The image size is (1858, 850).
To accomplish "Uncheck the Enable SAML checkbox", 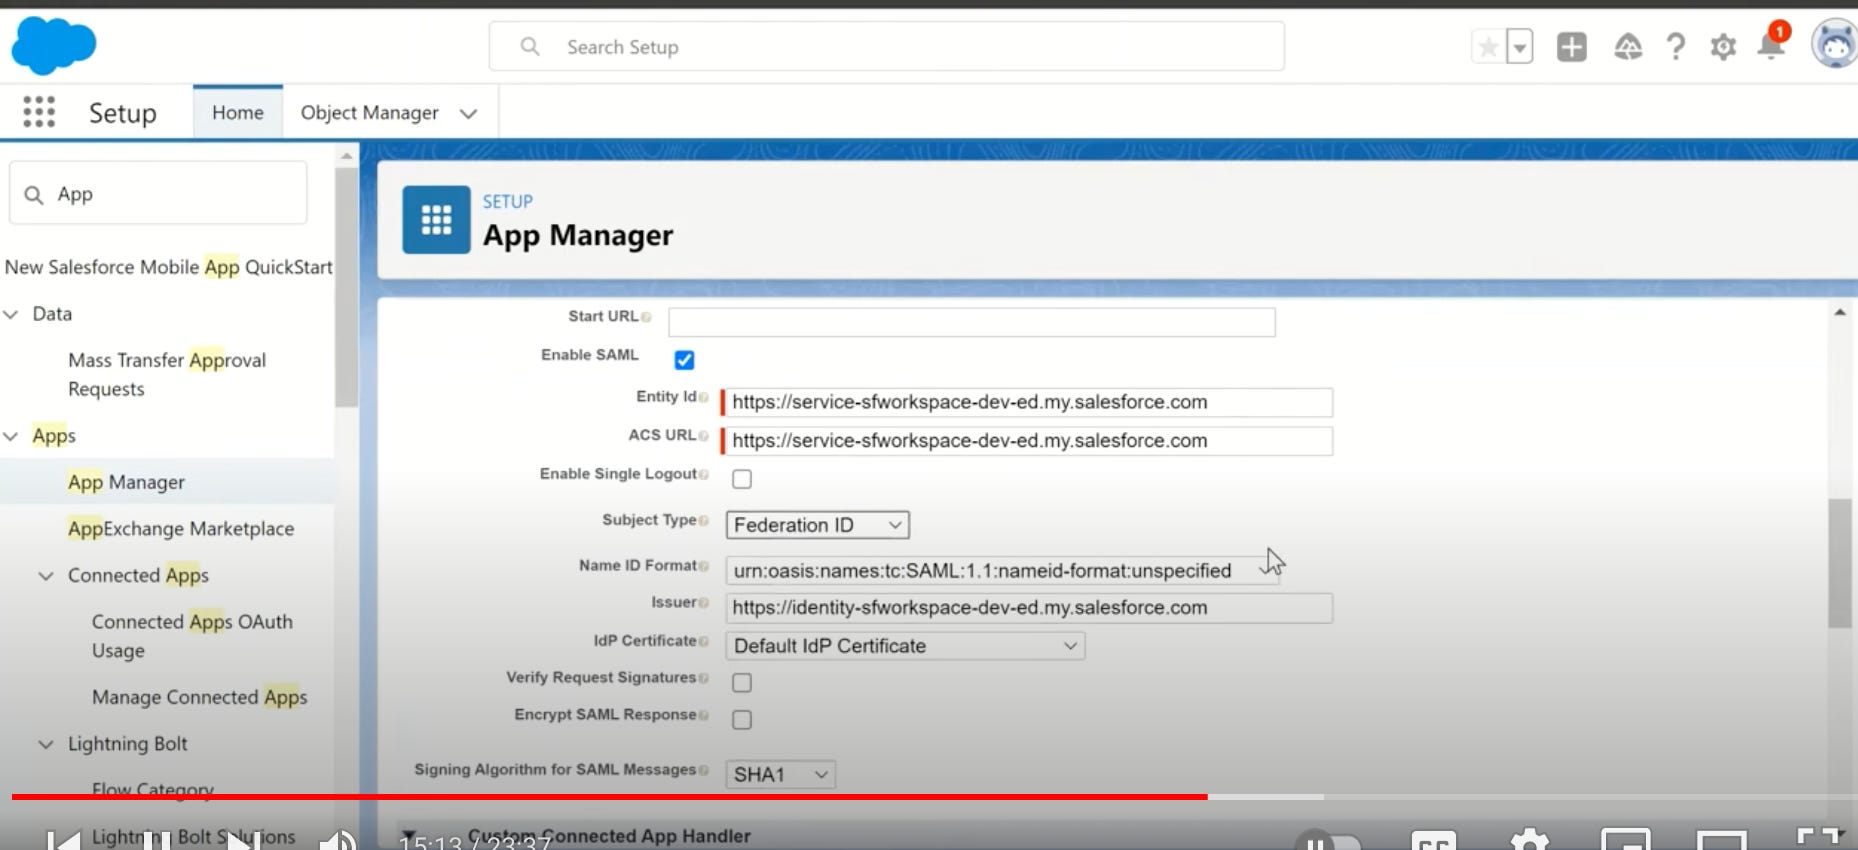I will [684, 360].
